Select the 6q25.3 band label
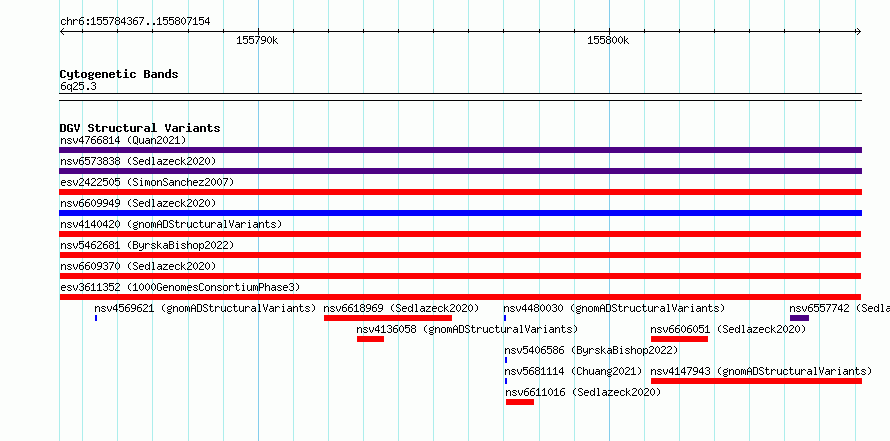Image resolution: width=890 pixels, height=441 pixels. click(x=78, y=86)
